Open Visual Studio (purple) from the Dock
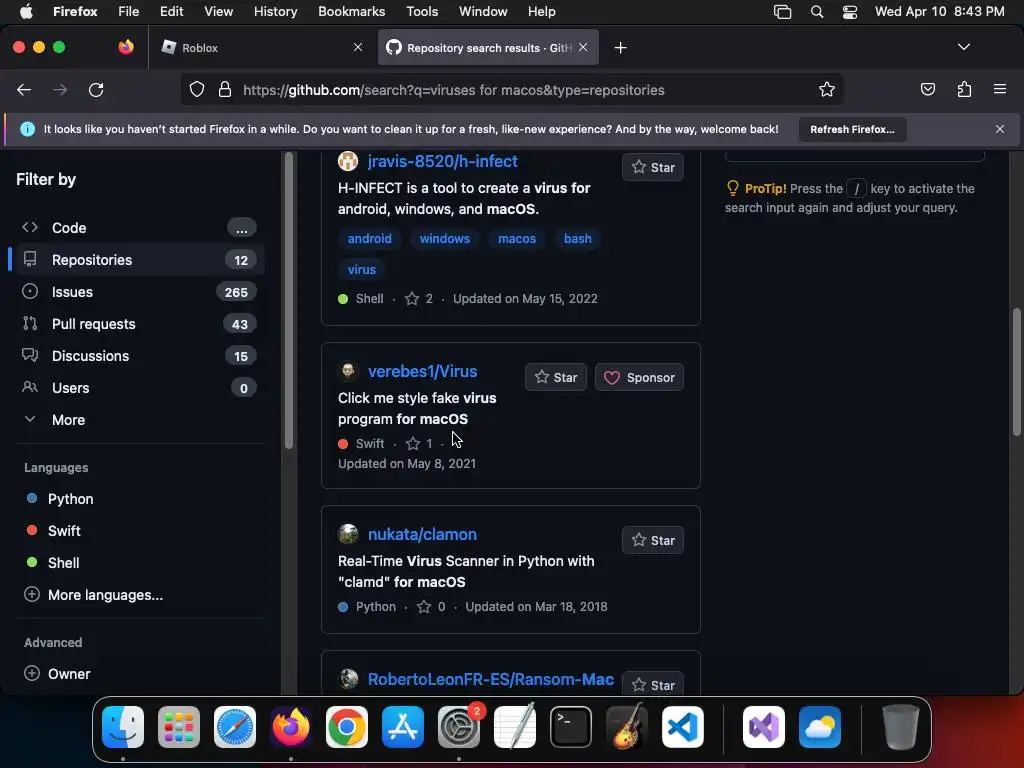 coord(764,727)
